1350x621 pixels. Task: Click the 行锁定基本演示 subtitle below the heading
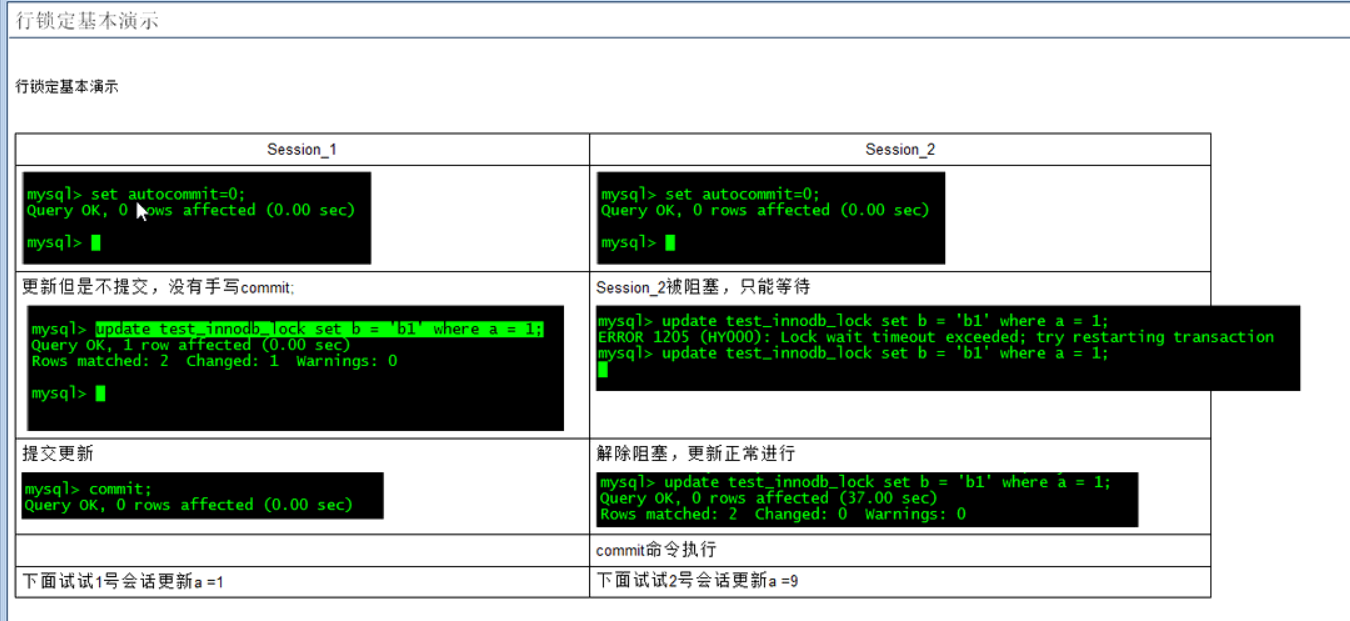point(67,87)
